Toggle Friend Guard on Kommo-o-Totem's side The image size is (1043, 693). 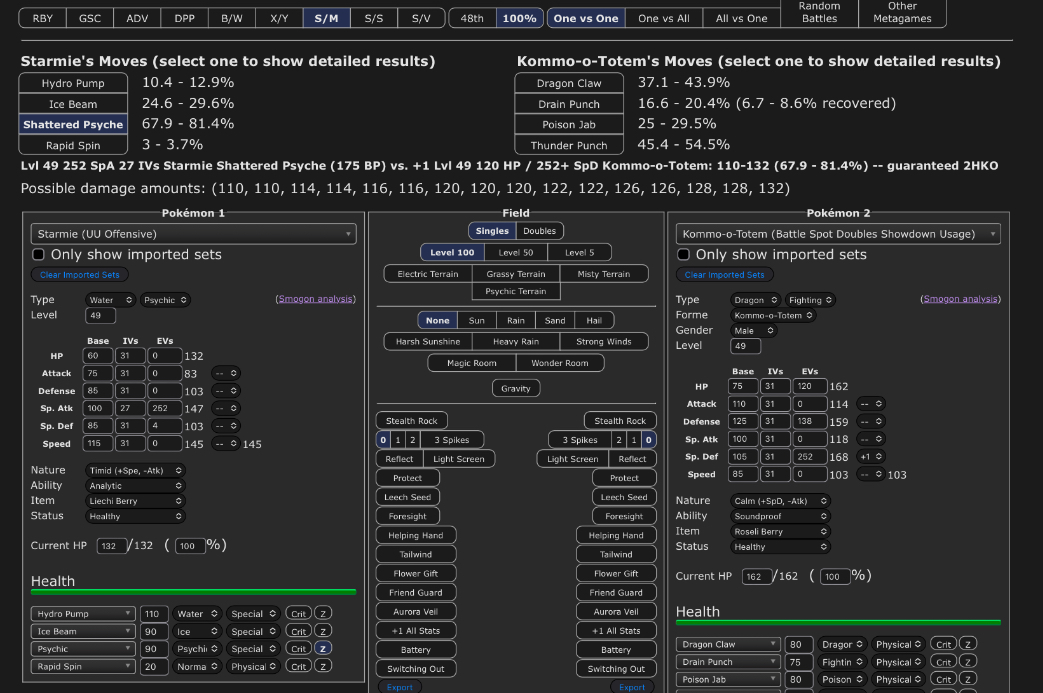click(x=616, y=593)
